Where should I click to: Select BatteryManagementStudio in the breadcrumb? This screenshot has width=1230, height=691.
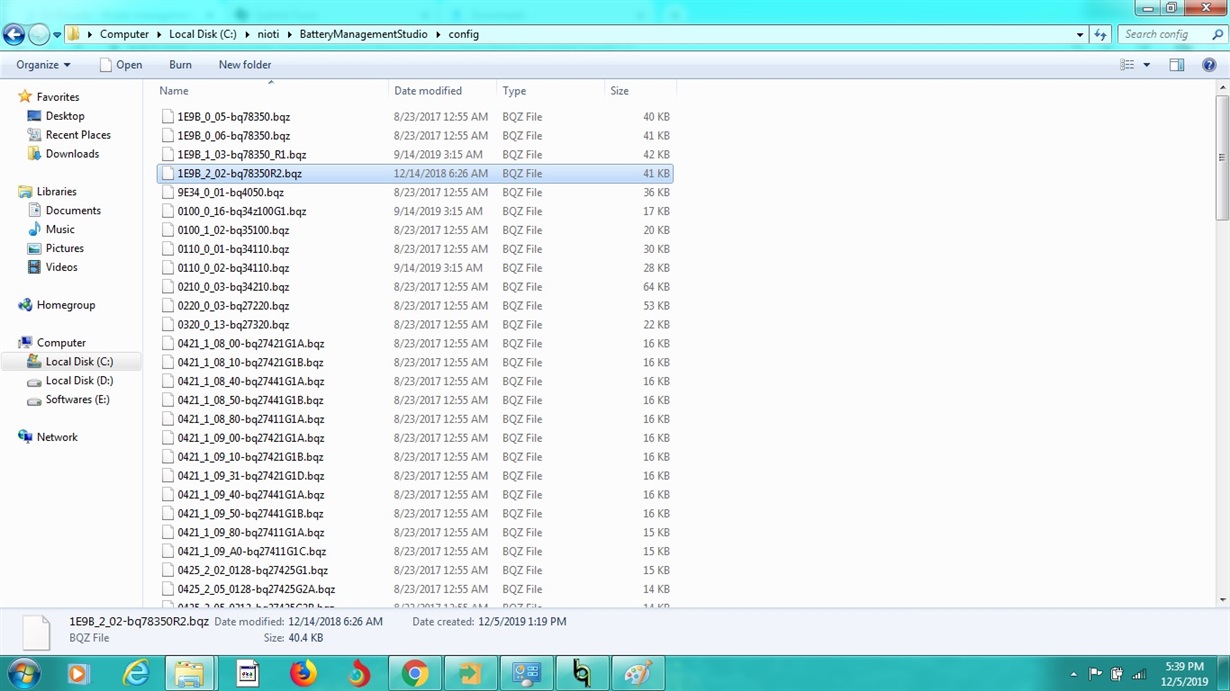tap(363, 34)
